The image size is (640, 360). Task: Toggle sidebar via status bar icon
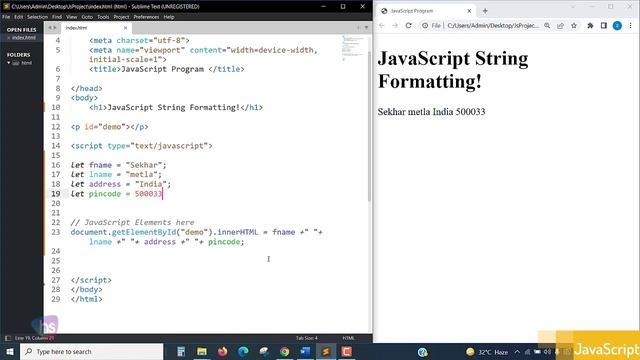tap(7, 338)
